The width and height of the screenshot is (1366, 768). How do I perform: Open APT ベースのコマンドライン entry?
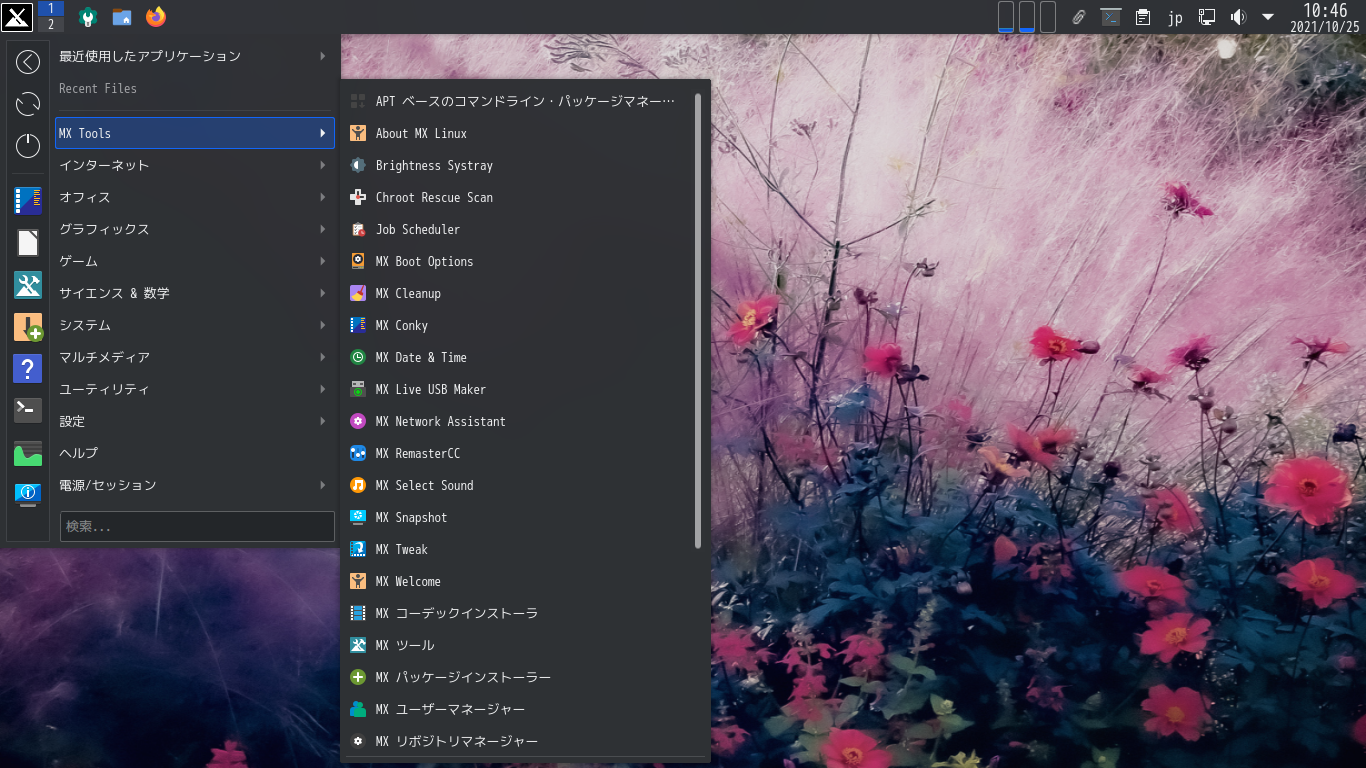point(520,101)
